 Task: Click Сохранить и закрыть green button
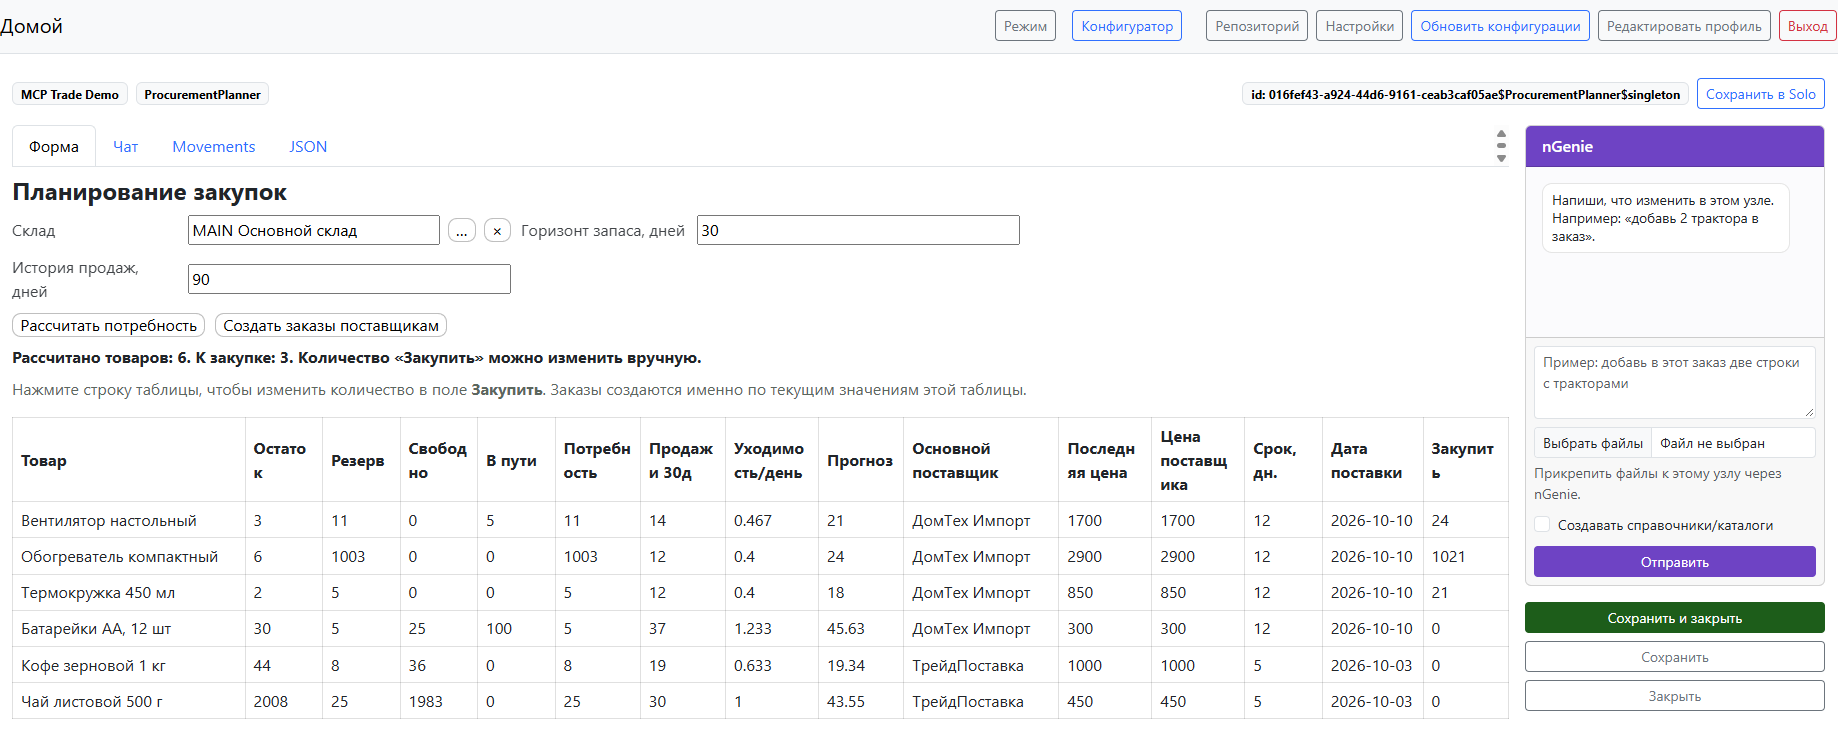(1674, 618)
